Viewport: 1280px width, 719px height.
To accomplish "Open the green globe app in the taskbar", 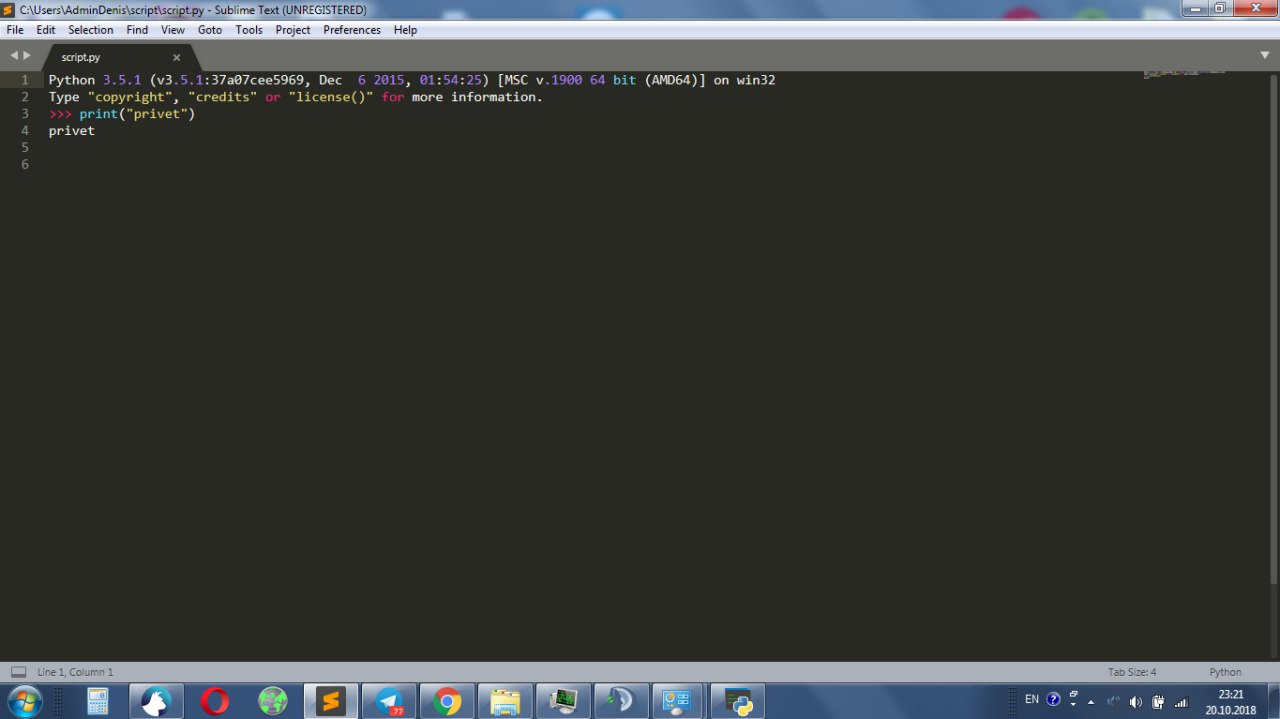I will click(272, 702).
